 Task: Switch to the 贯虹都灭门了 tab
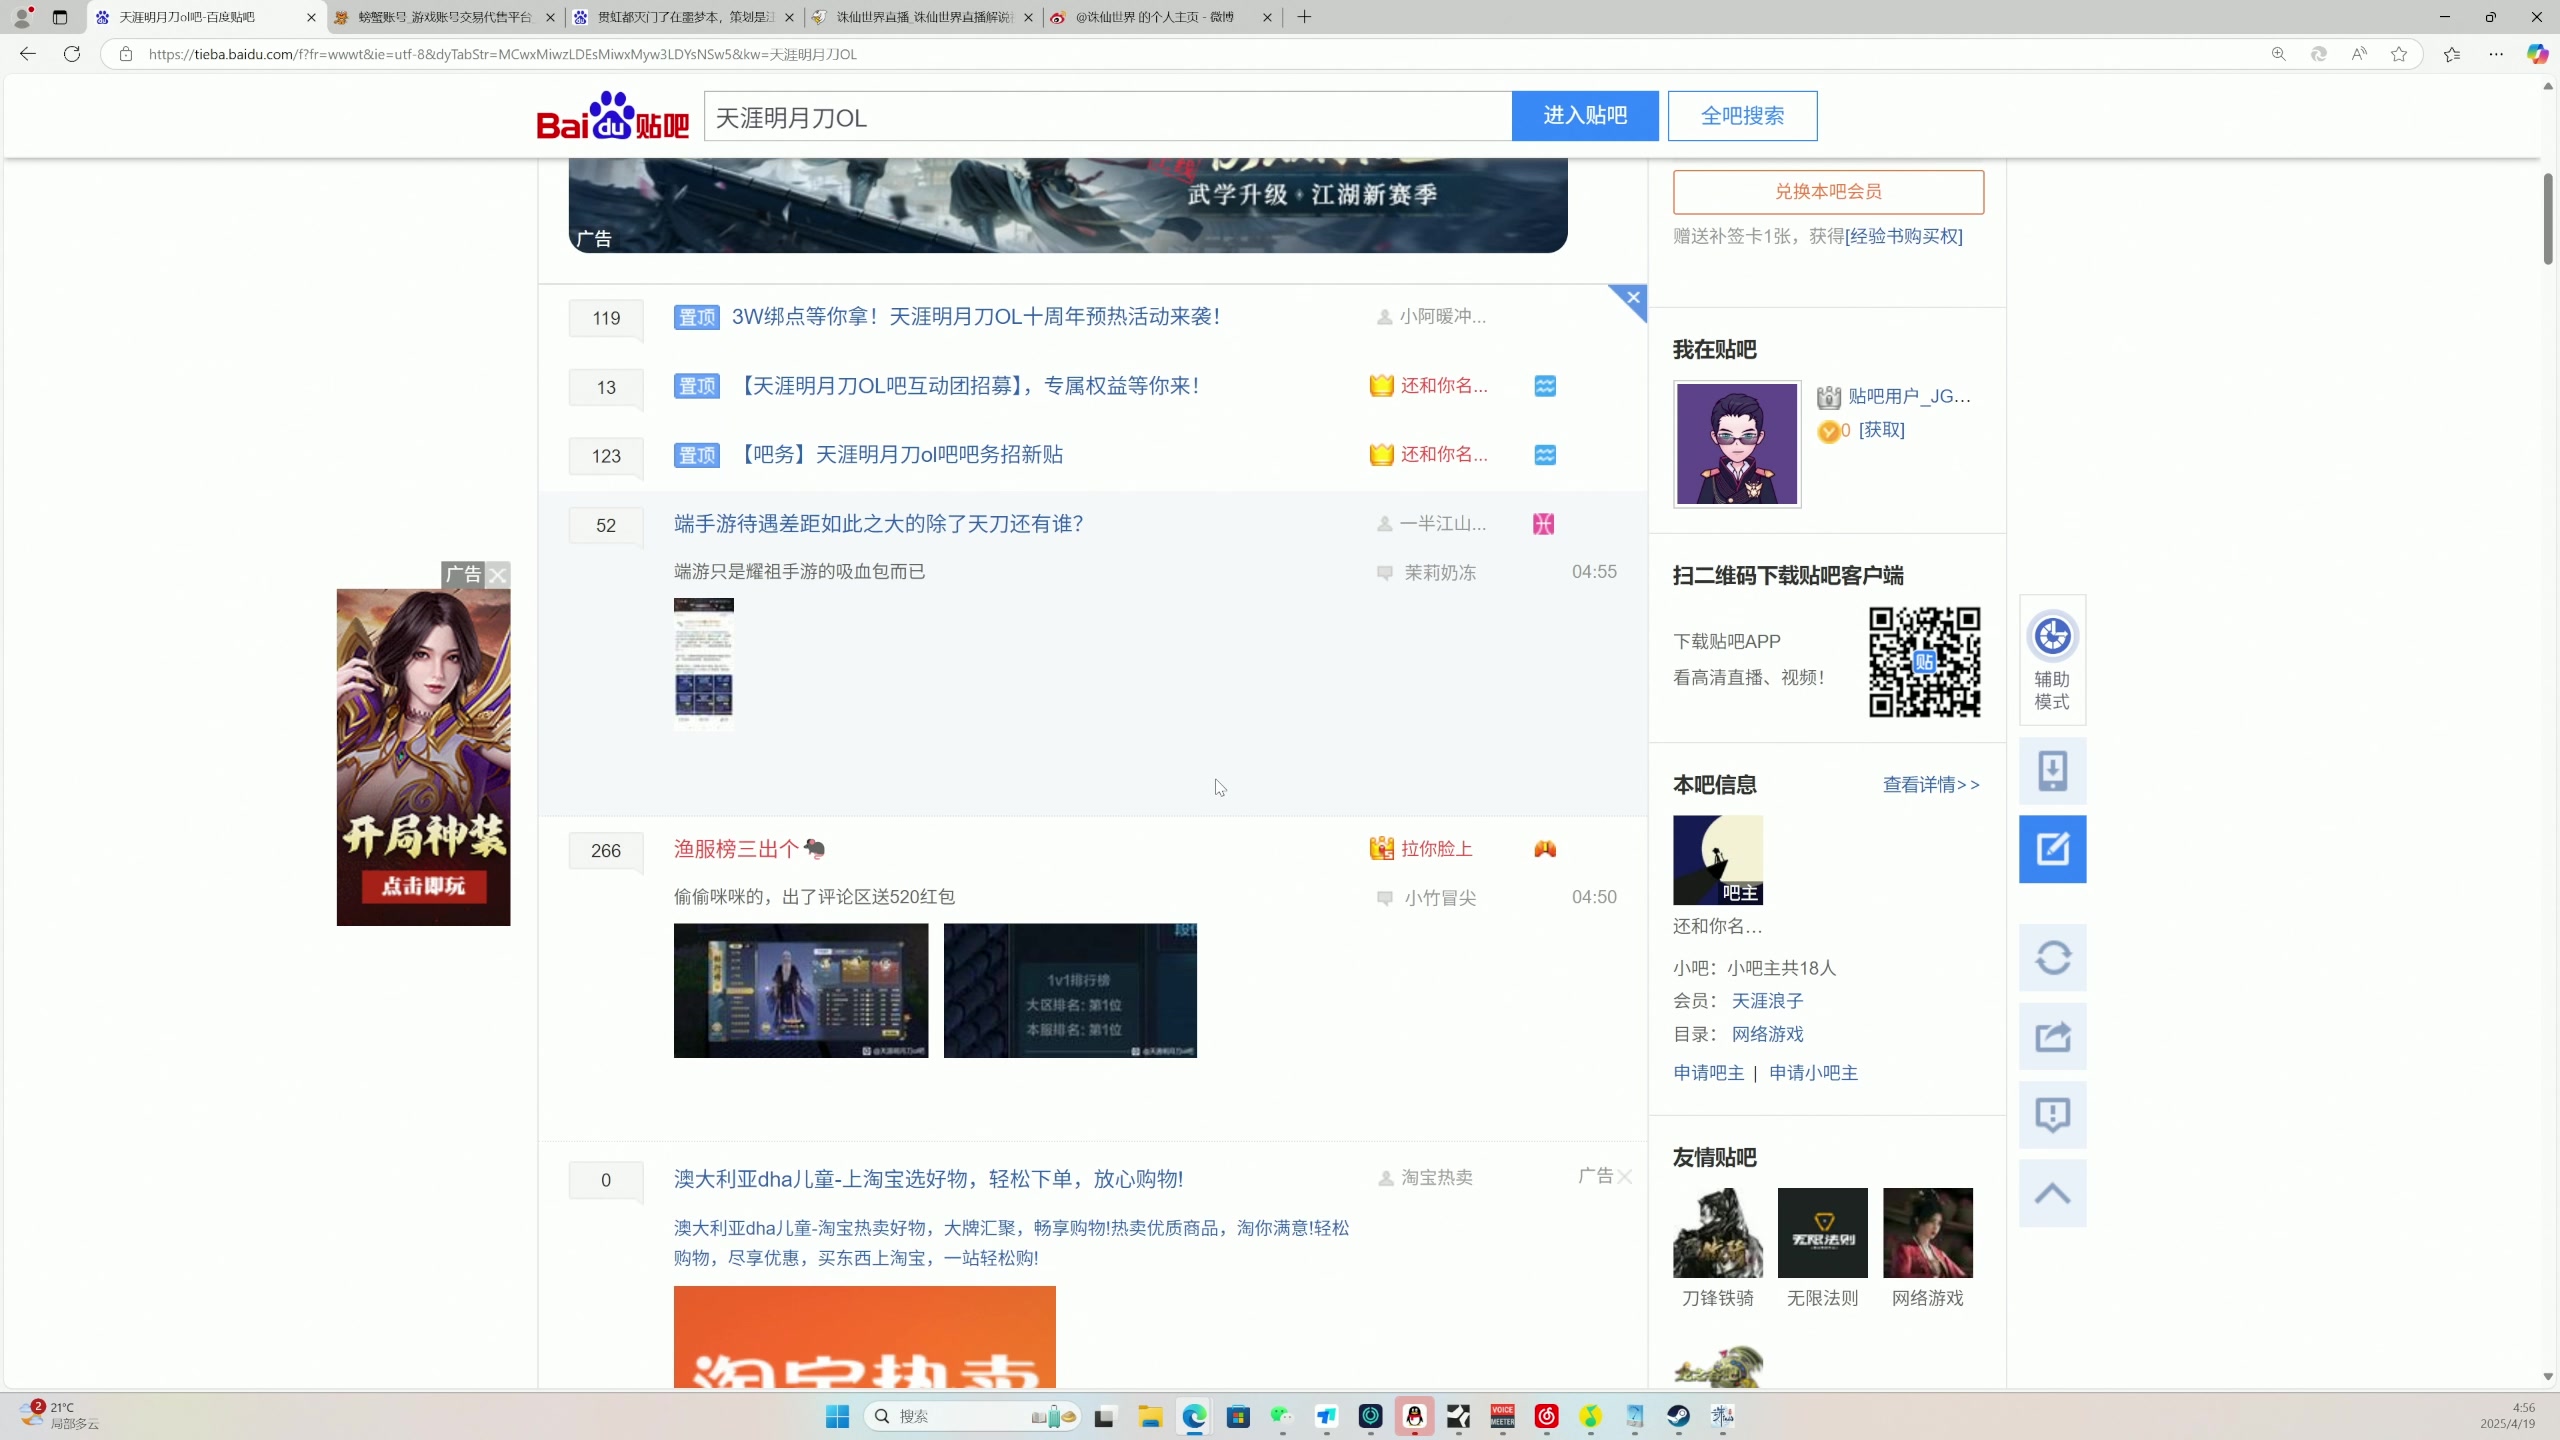684,17
